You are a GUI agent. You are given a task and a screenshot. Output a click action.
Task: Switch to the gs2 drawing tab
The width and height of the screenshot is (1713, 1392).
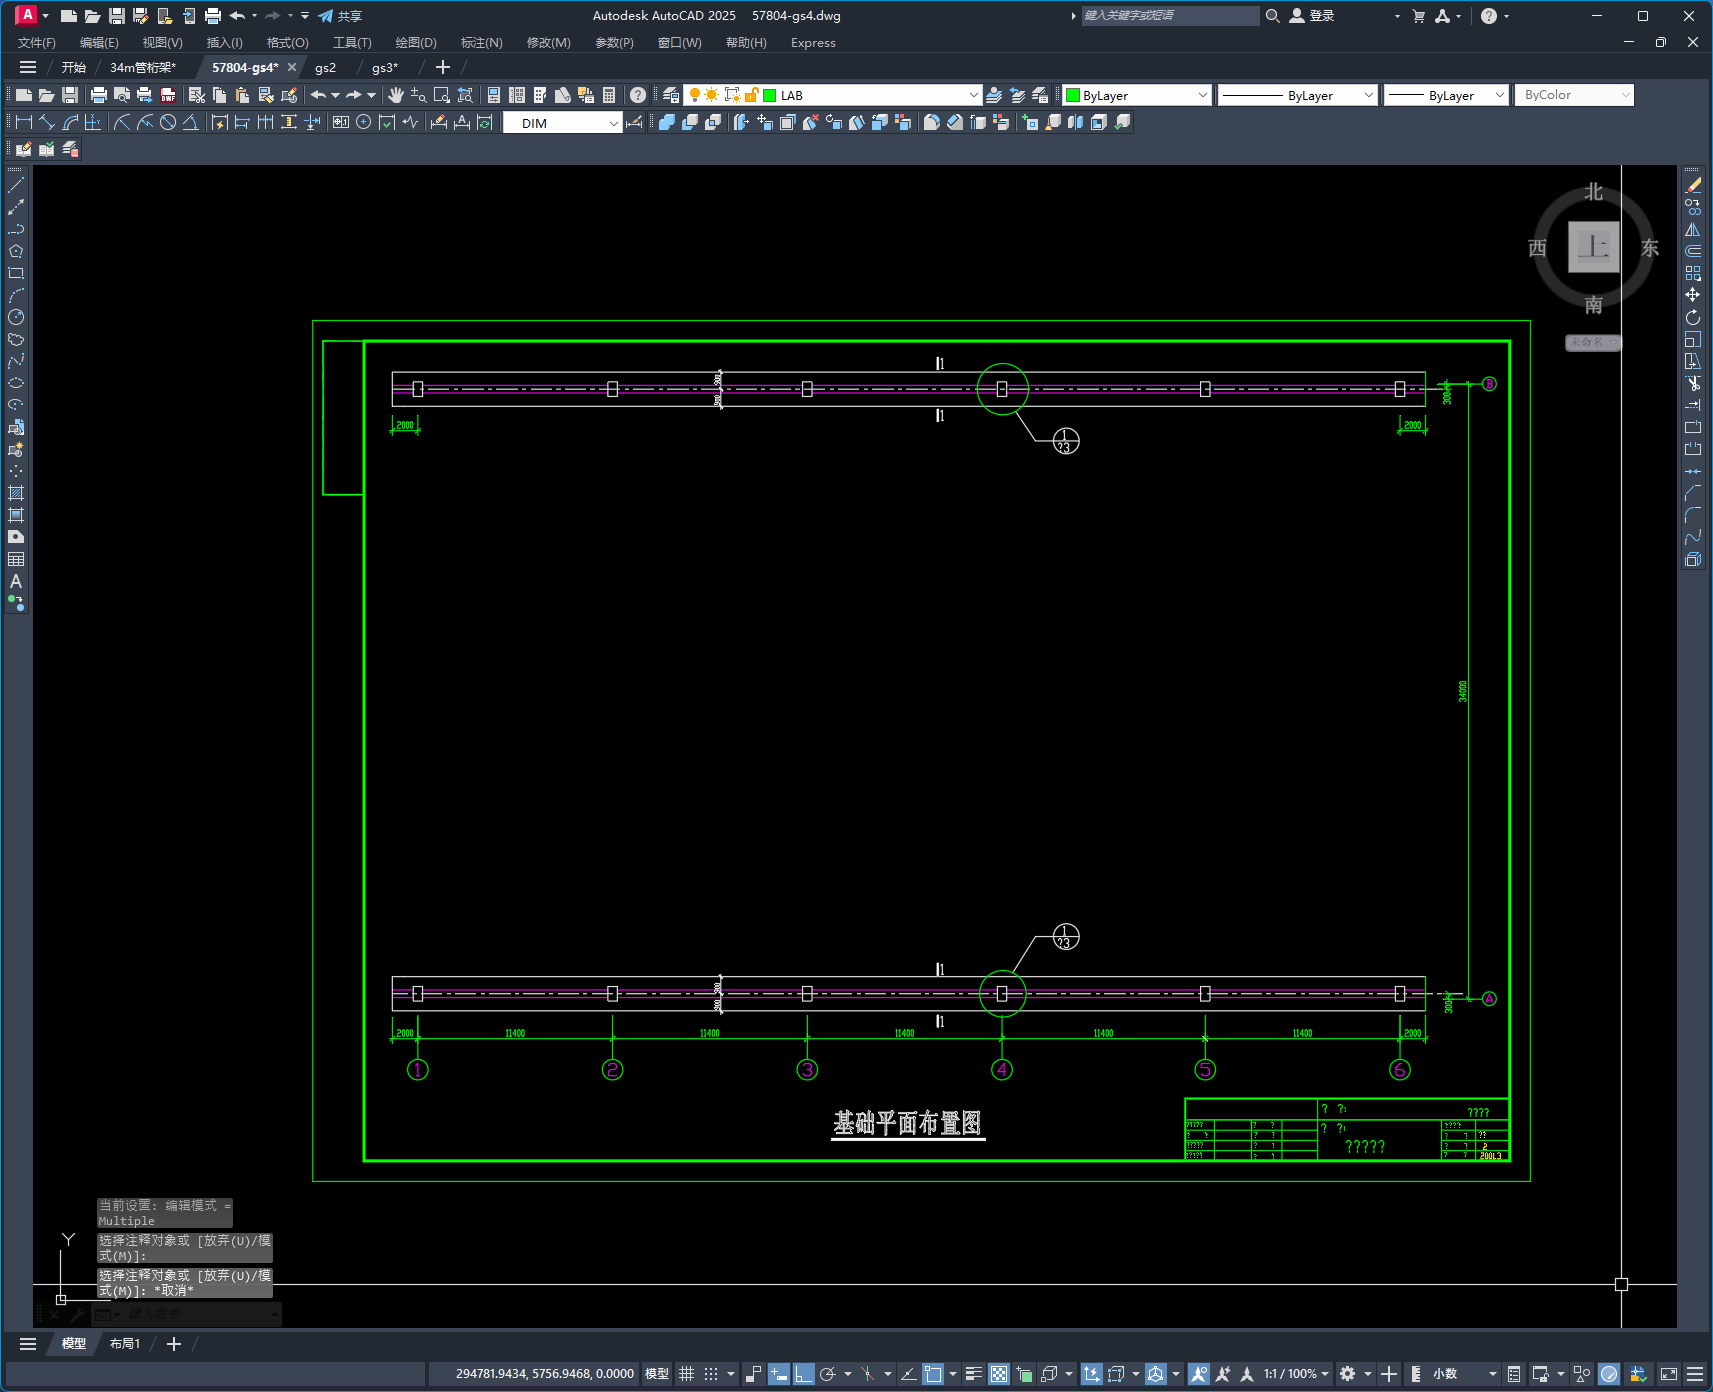[326, 67]
